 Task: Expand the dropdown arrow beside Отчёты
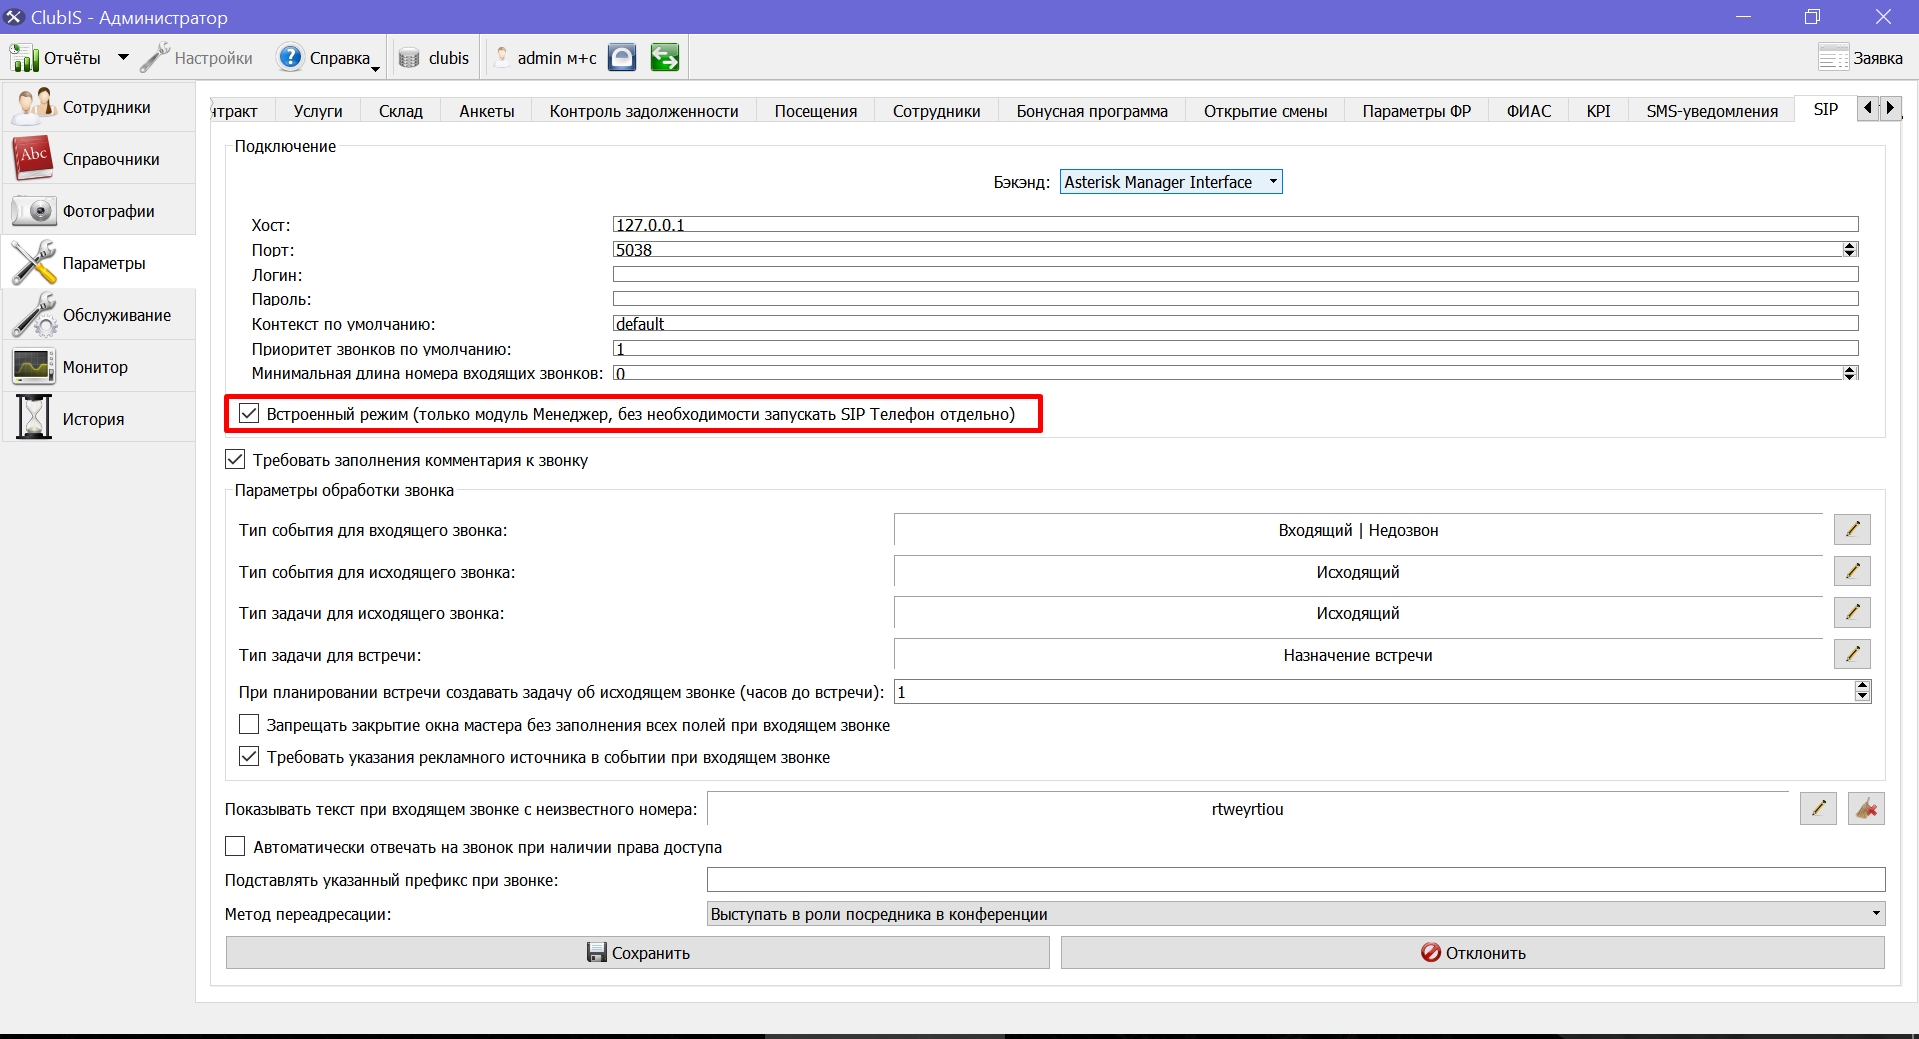point(123,58)
